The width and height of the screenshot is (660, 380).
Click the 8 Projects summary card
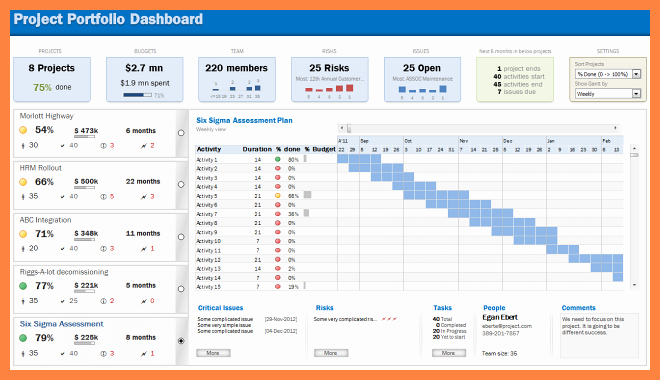tap(52, 80)
